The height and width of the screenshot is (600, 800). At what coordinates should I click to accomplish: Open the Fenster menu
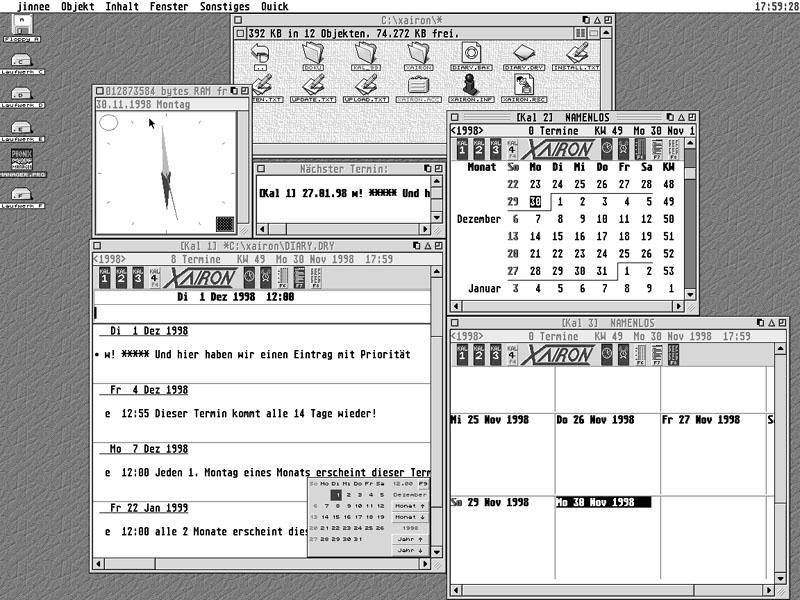[x=168, y=6]
